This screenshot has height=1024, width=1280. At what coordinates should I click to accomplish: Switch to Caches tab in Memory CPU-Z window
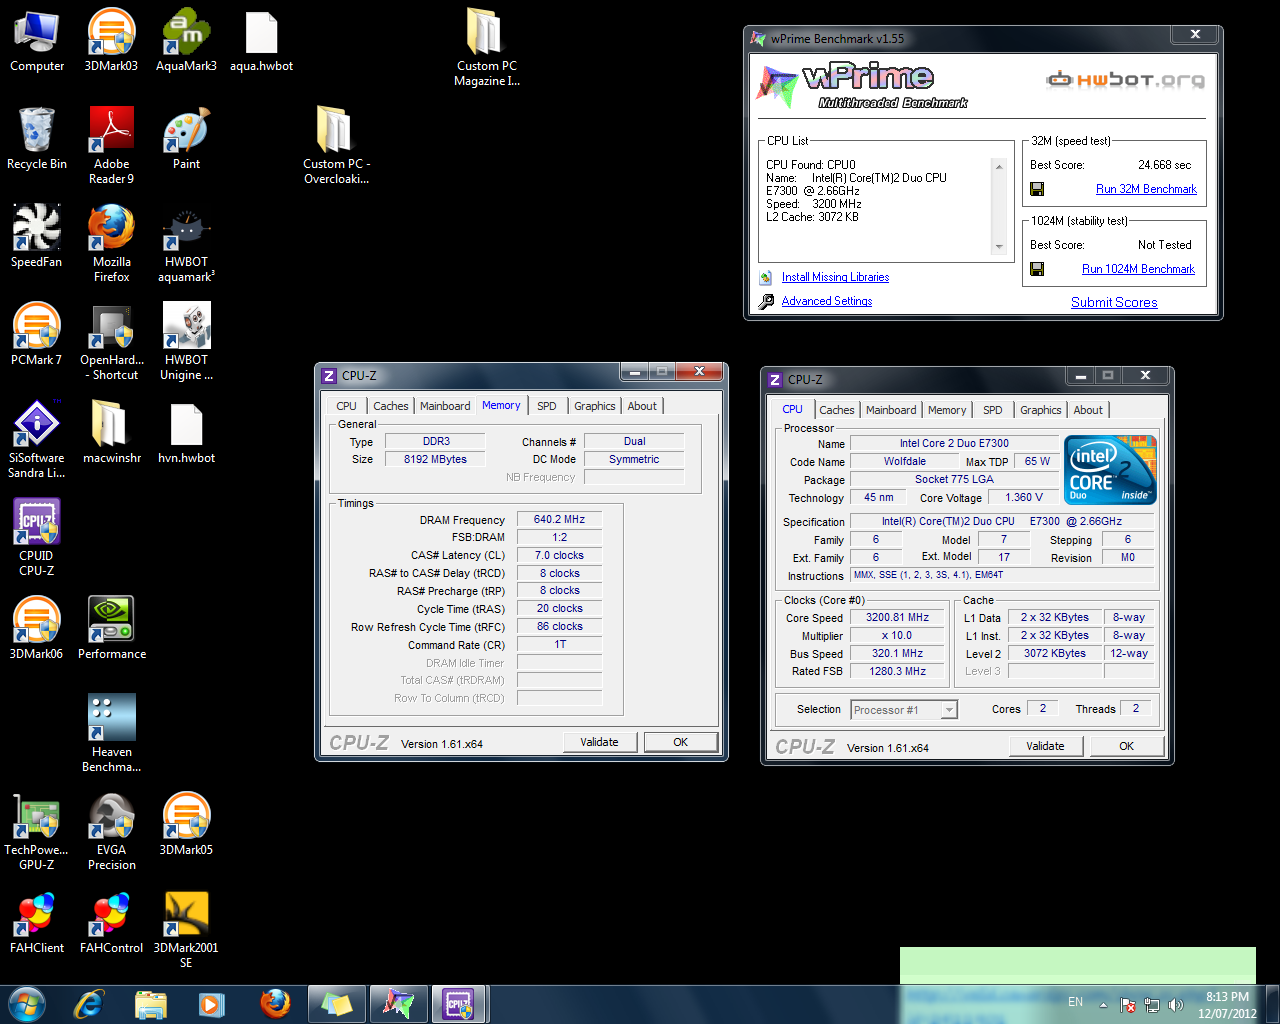pyautogui.click(x=390, y=406)
